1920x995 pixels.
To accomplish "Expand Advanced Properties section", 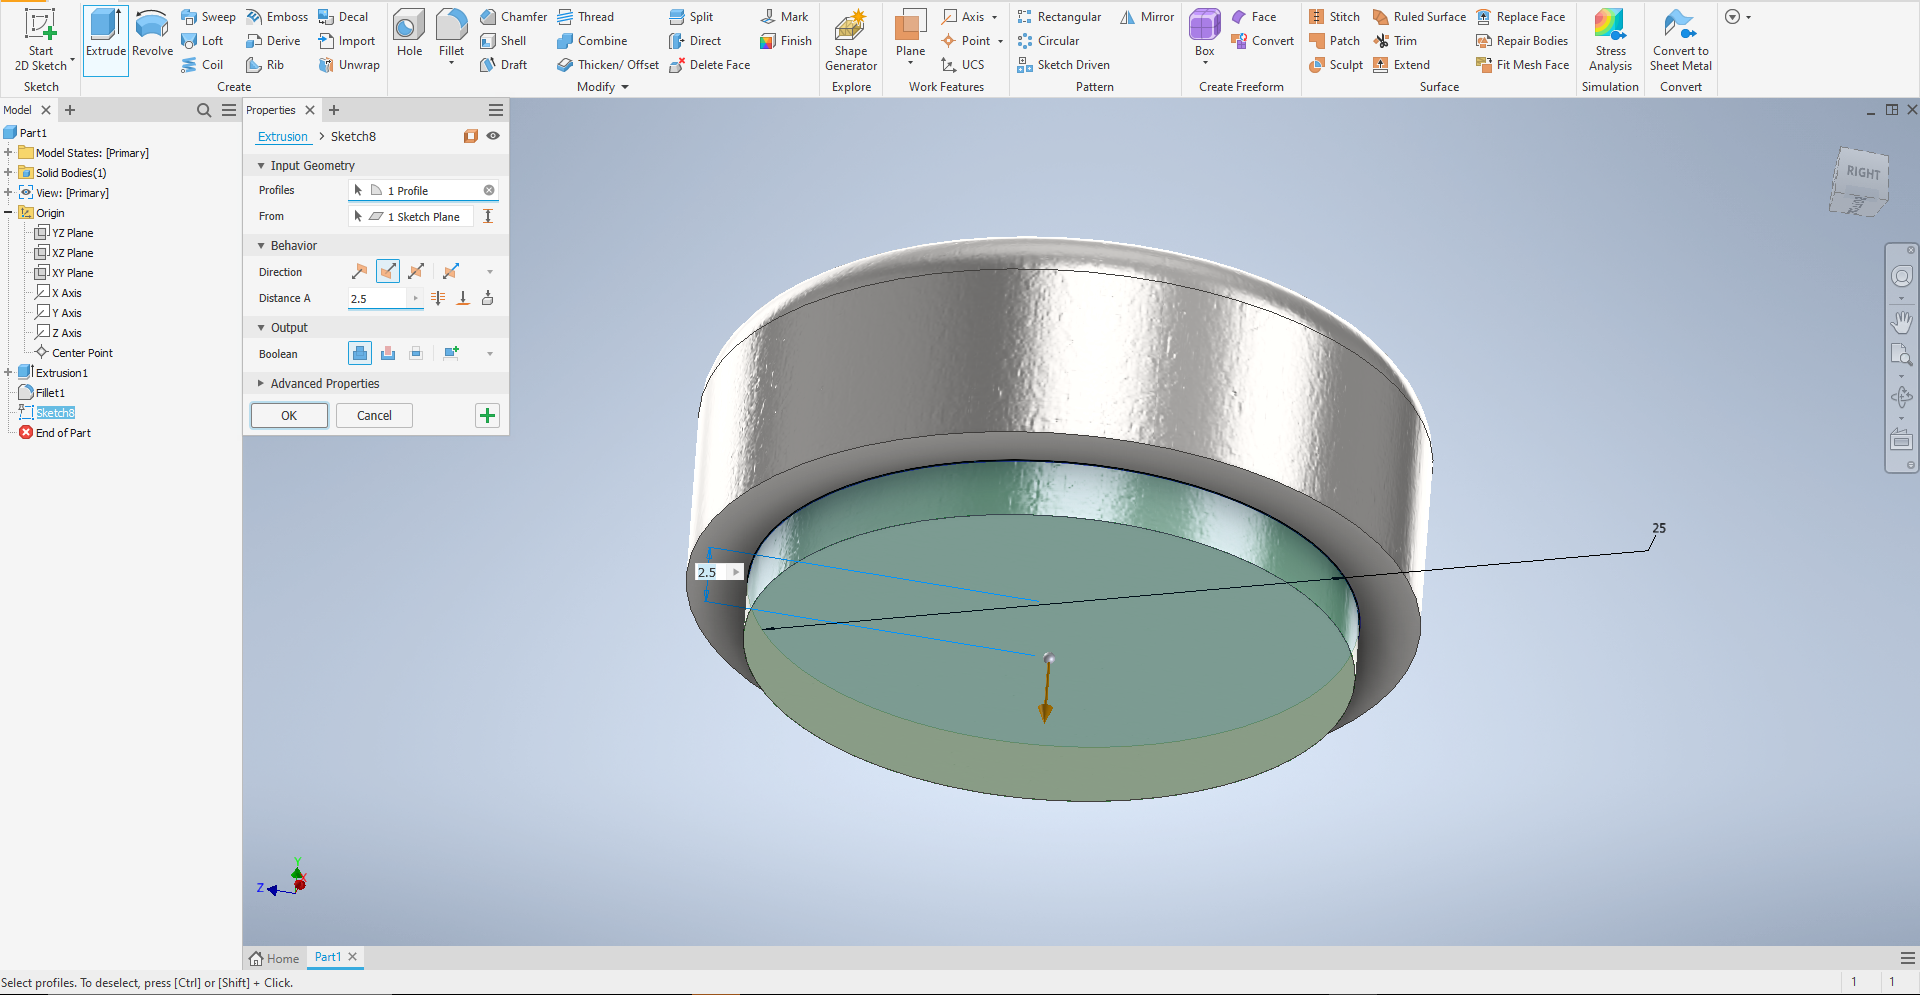I will coord(261,384).
